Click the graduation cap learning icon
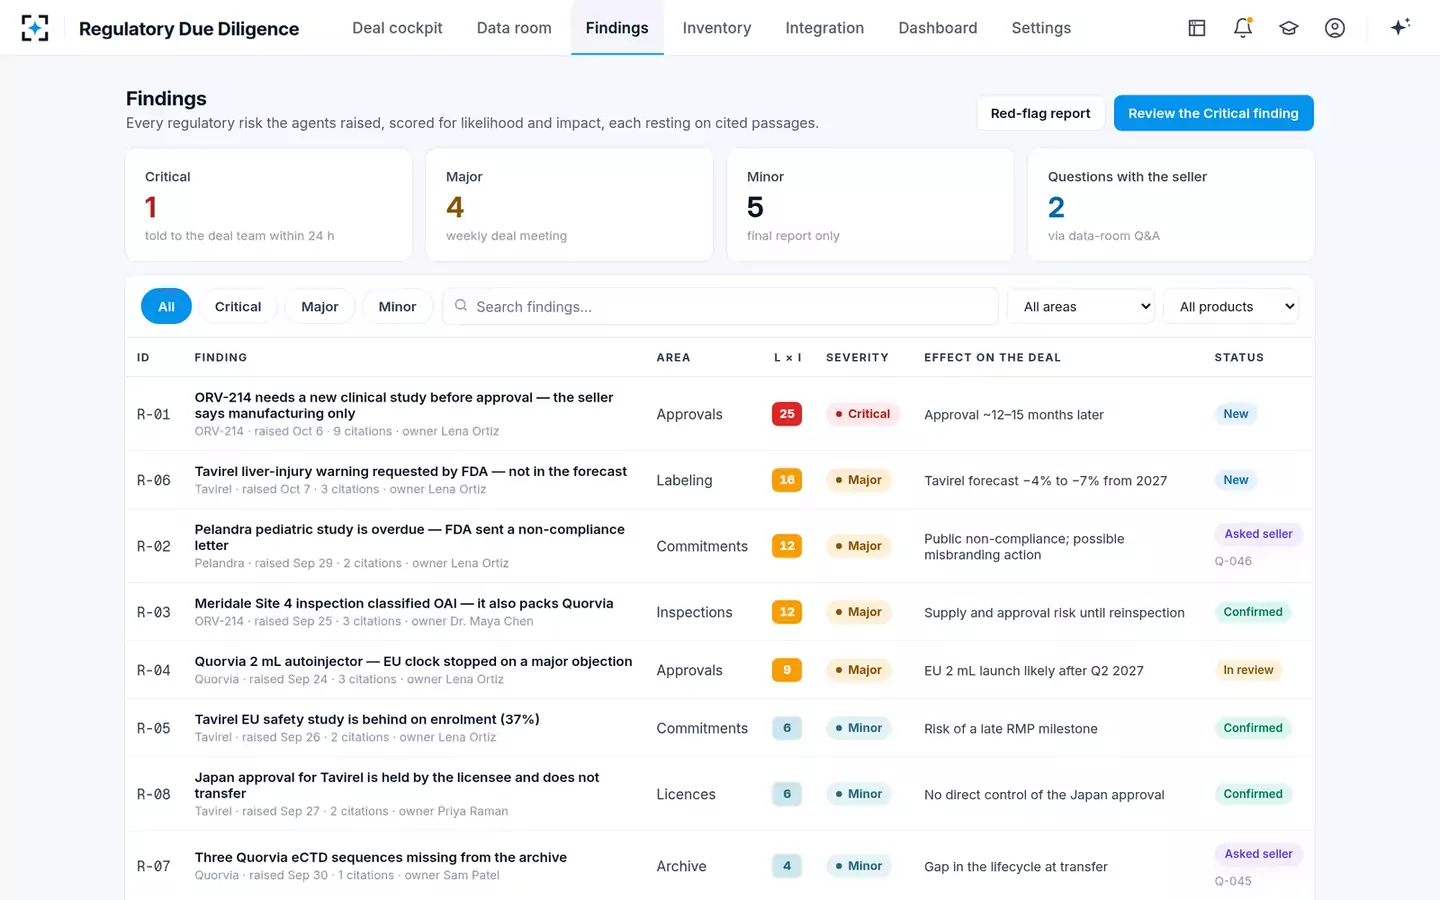 (x=1289, y=28)
